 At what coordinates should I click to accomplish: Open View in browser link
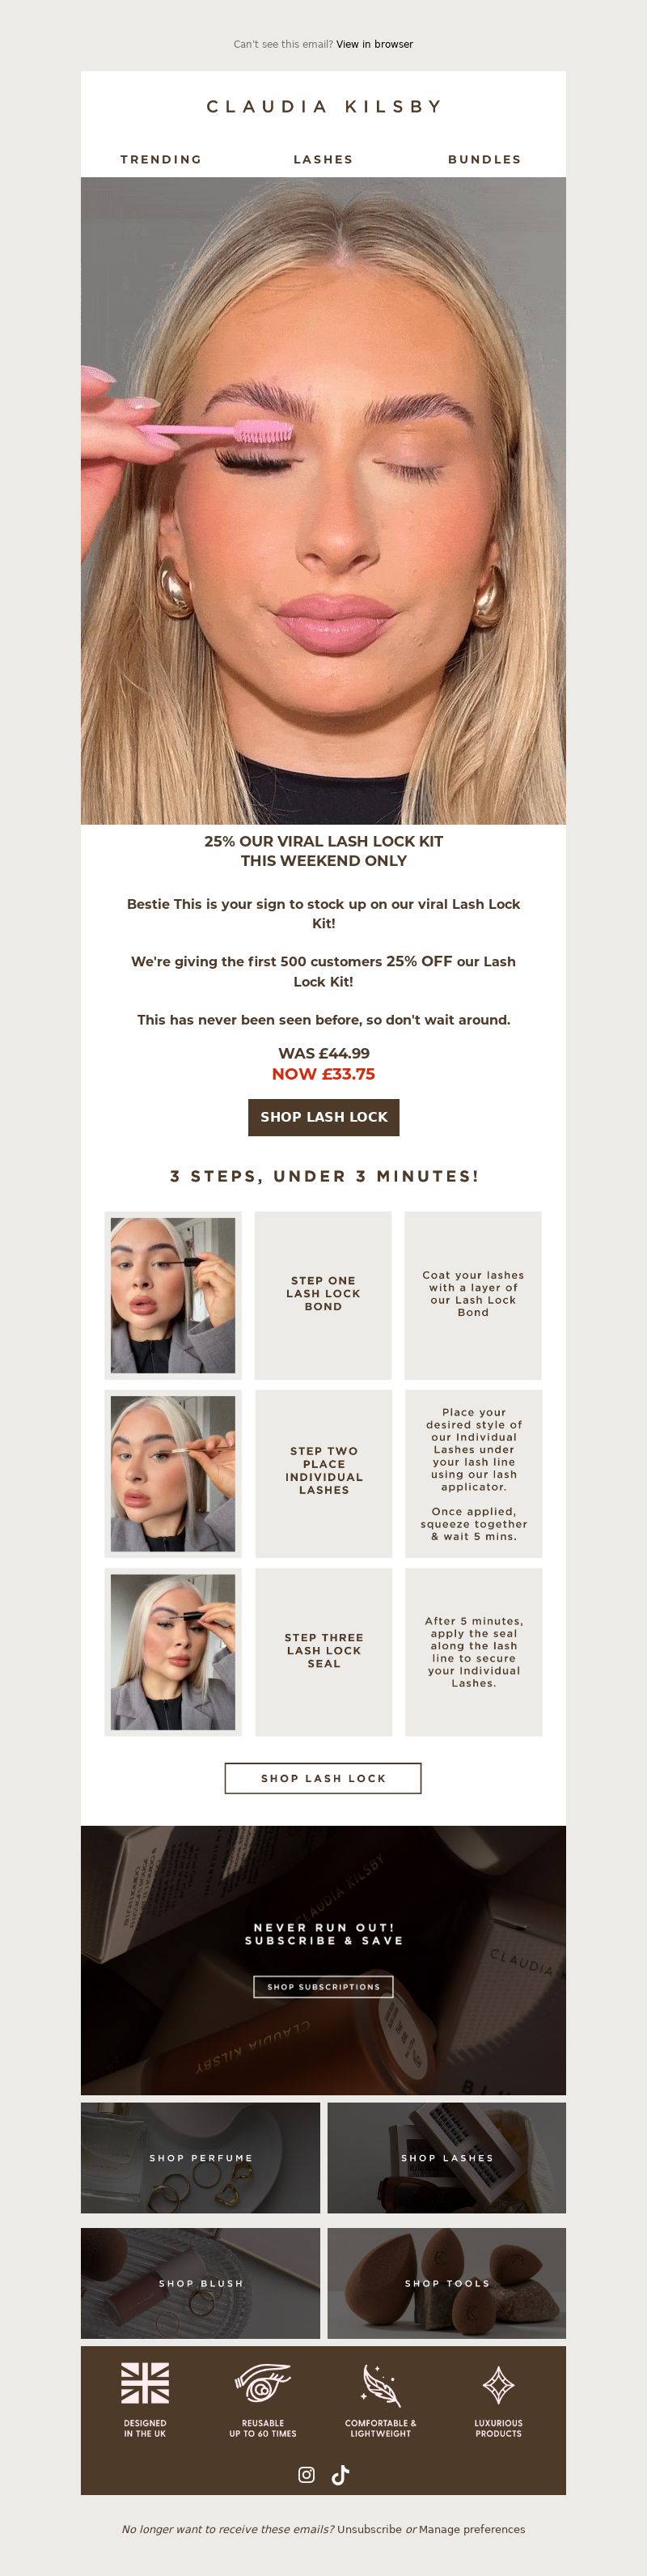click(374, 44)
